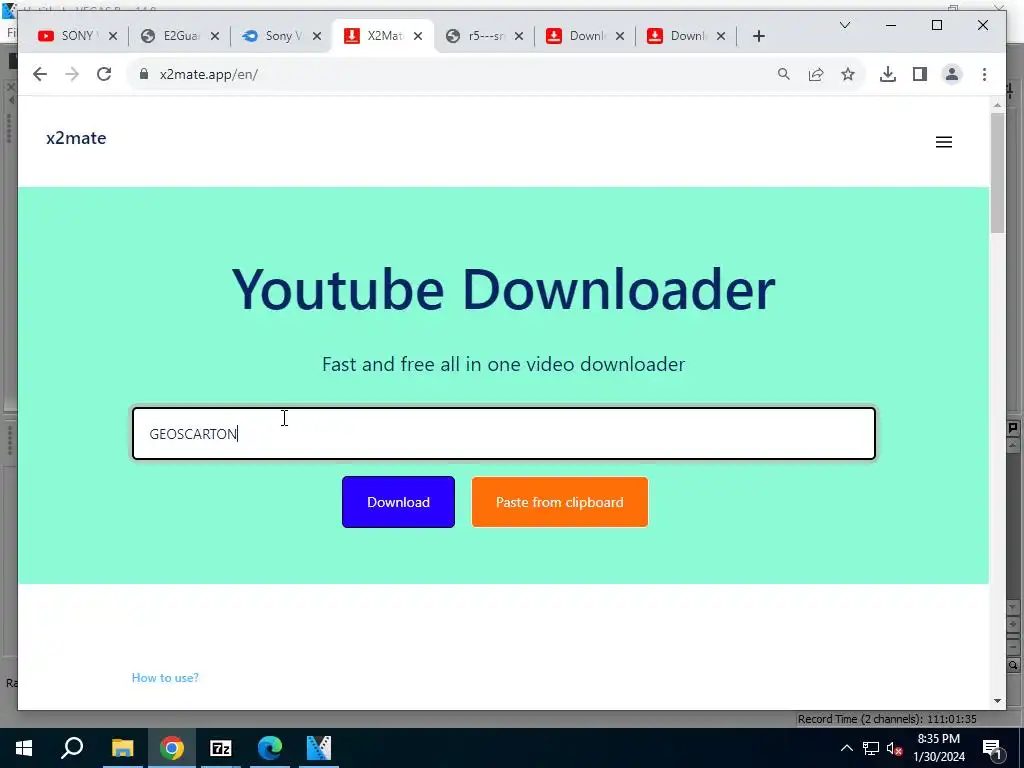The width and height of the screenshot is (1024, 768).
Task: Open VEGAS Pro from the taskbar
Action: [x=319, y=748]
